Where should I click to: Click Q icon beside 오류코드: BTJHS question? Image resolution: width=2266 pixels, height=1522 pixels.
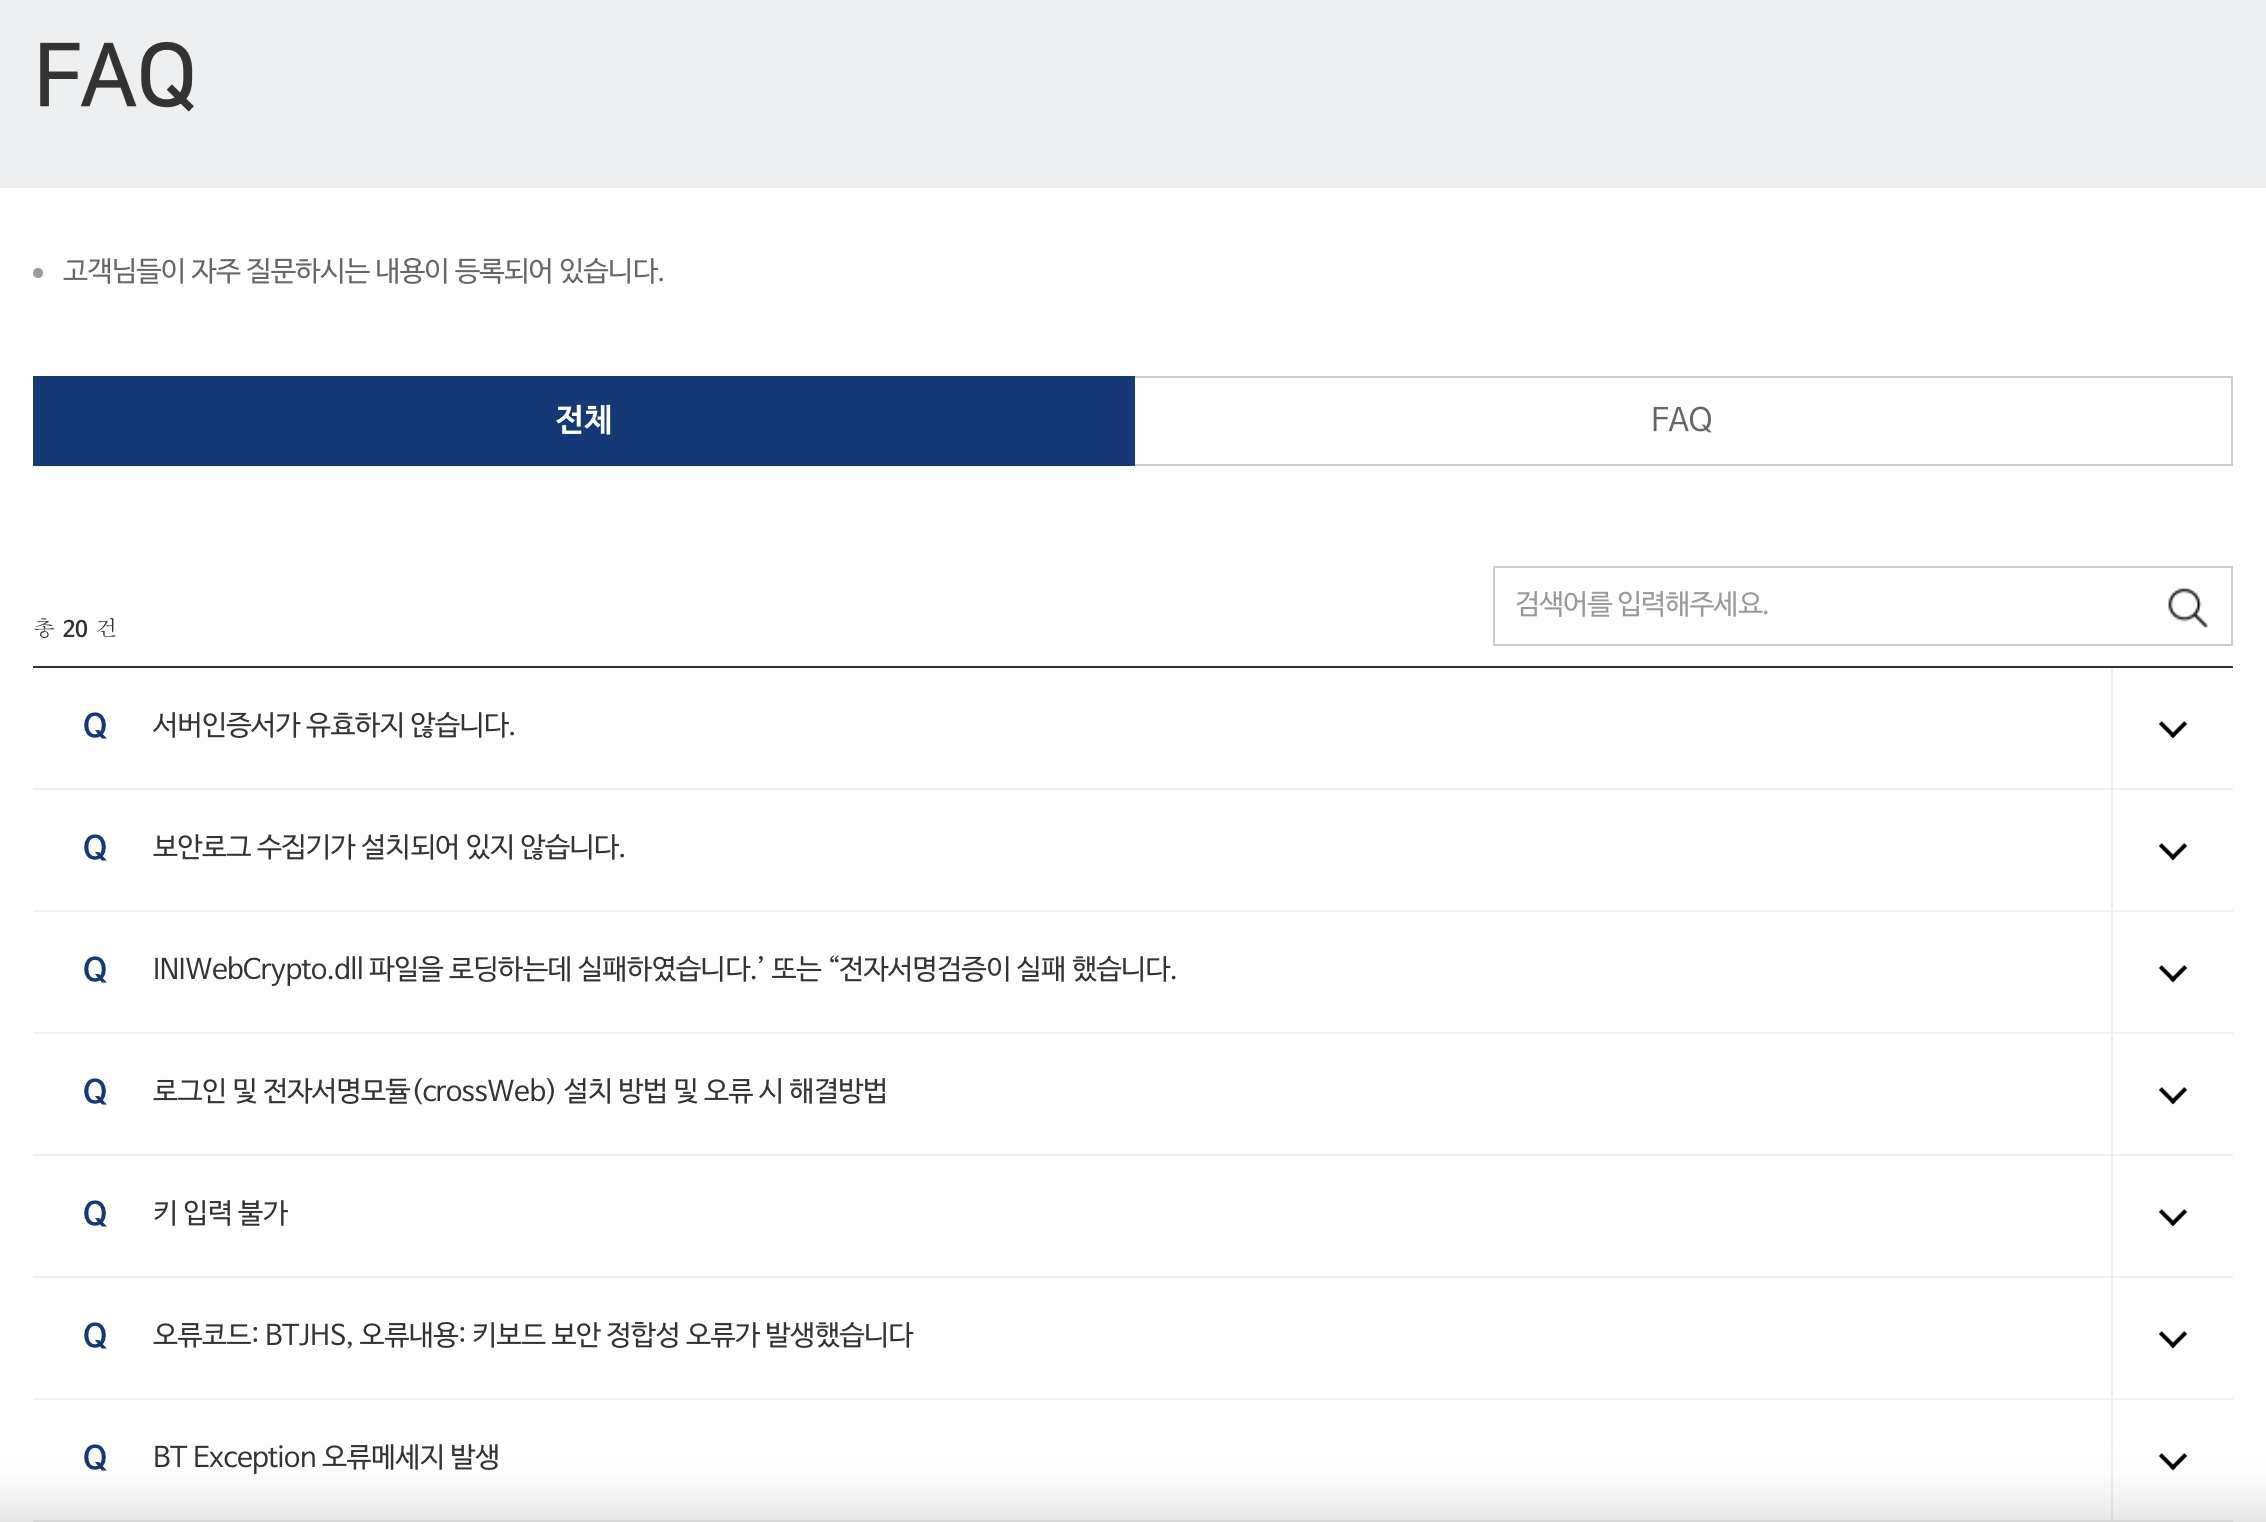(95, 1336)
